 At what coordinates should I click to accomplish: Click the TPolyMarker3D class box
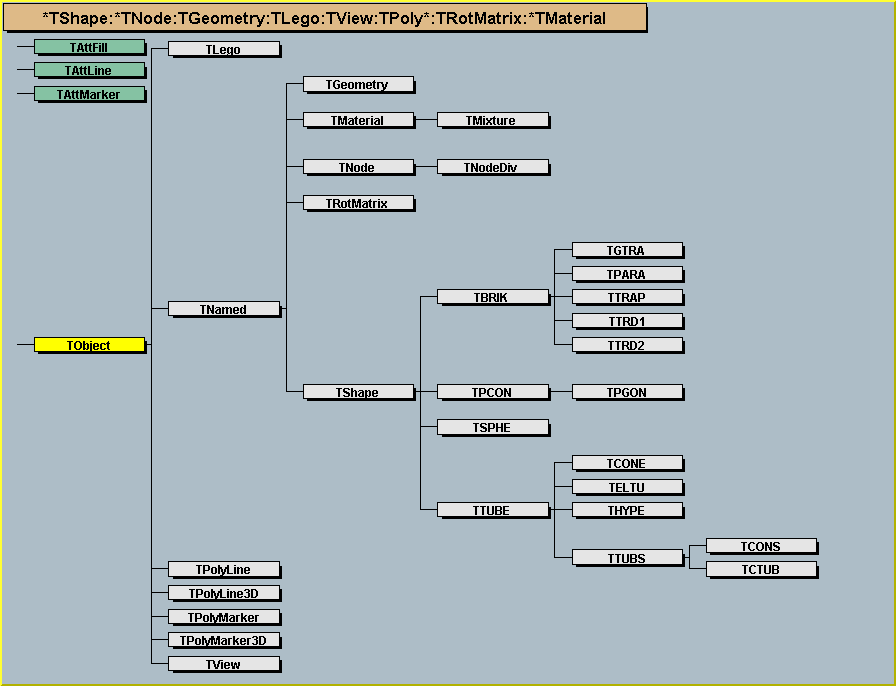point(223,640)
